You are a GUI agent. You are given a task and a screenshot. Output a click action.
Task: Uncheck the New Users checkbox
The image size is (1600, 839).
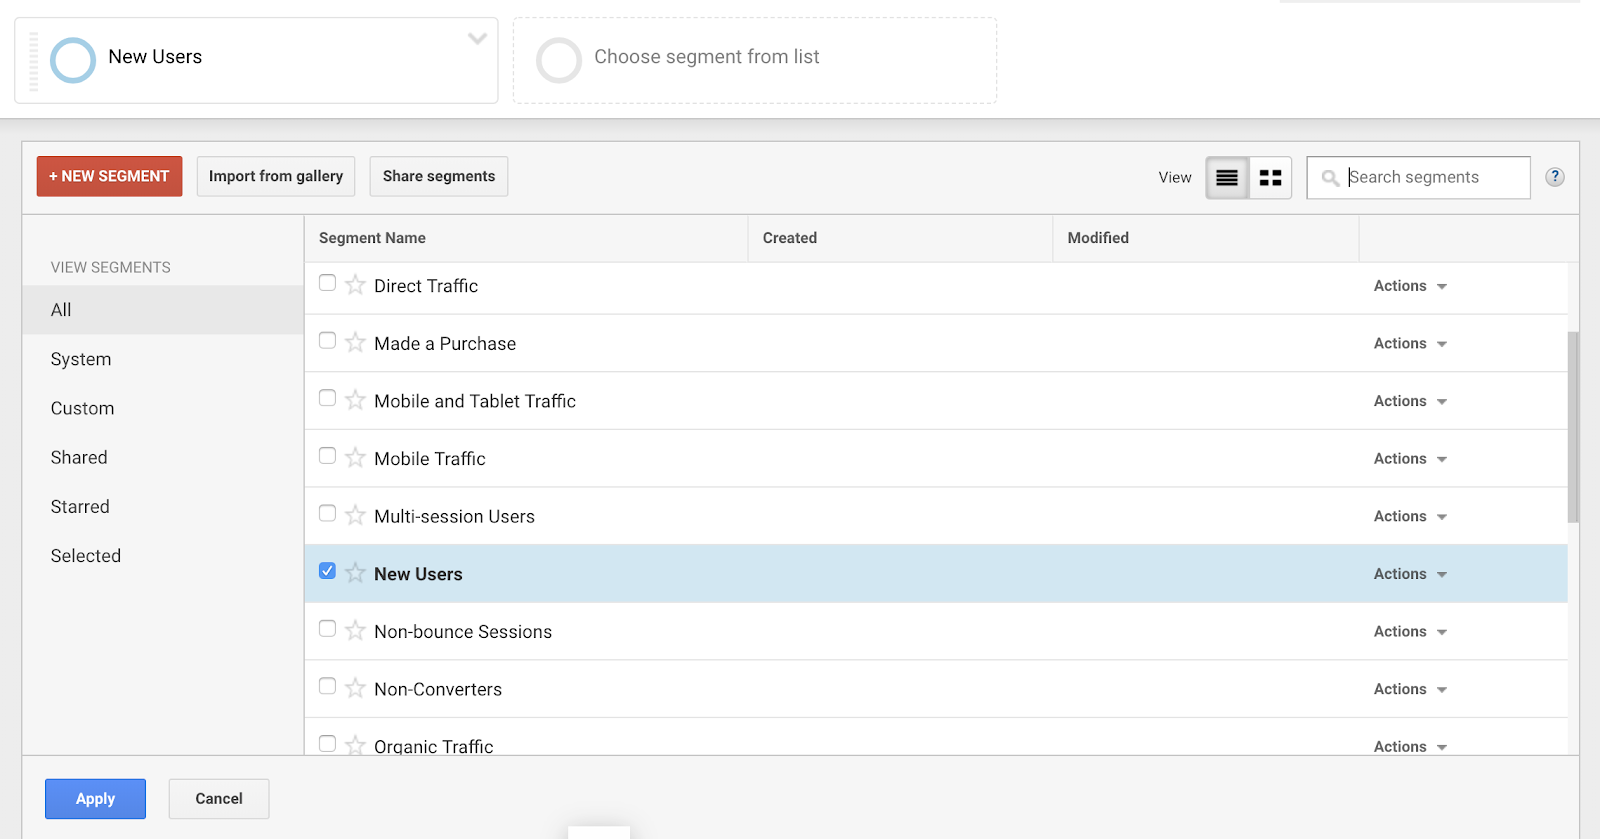click(327, 571)
